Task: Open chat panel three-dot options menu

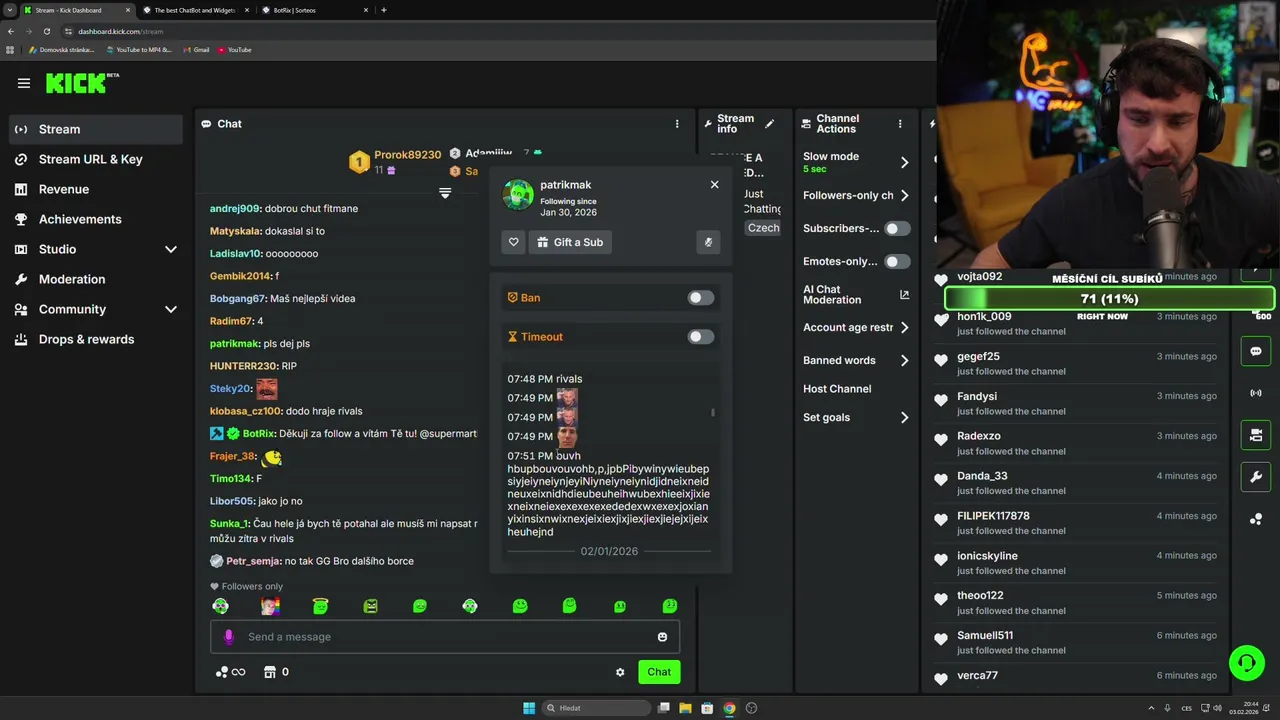Action: click(677, 124)
